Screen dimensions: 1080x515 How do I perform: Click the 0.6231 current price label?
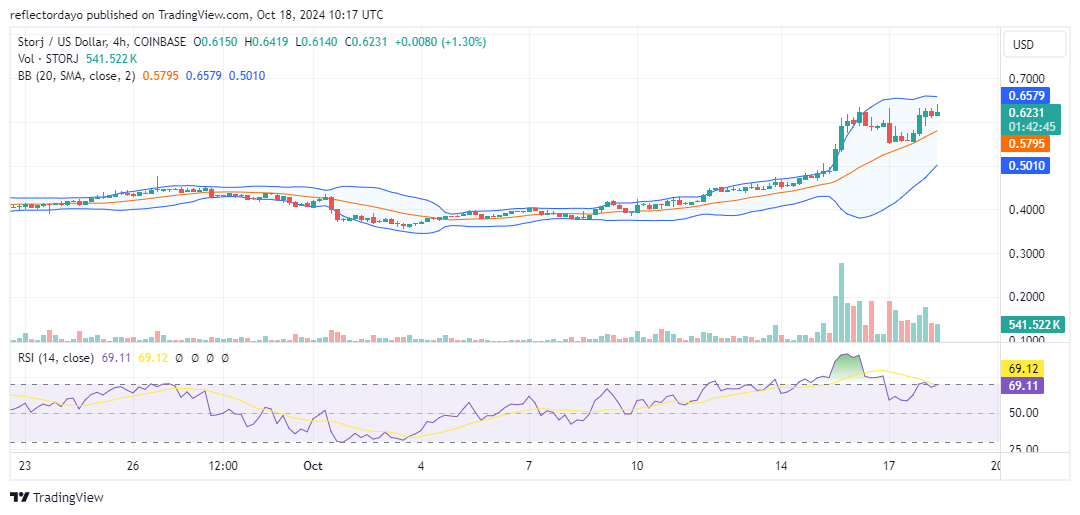click(1026, 113)
